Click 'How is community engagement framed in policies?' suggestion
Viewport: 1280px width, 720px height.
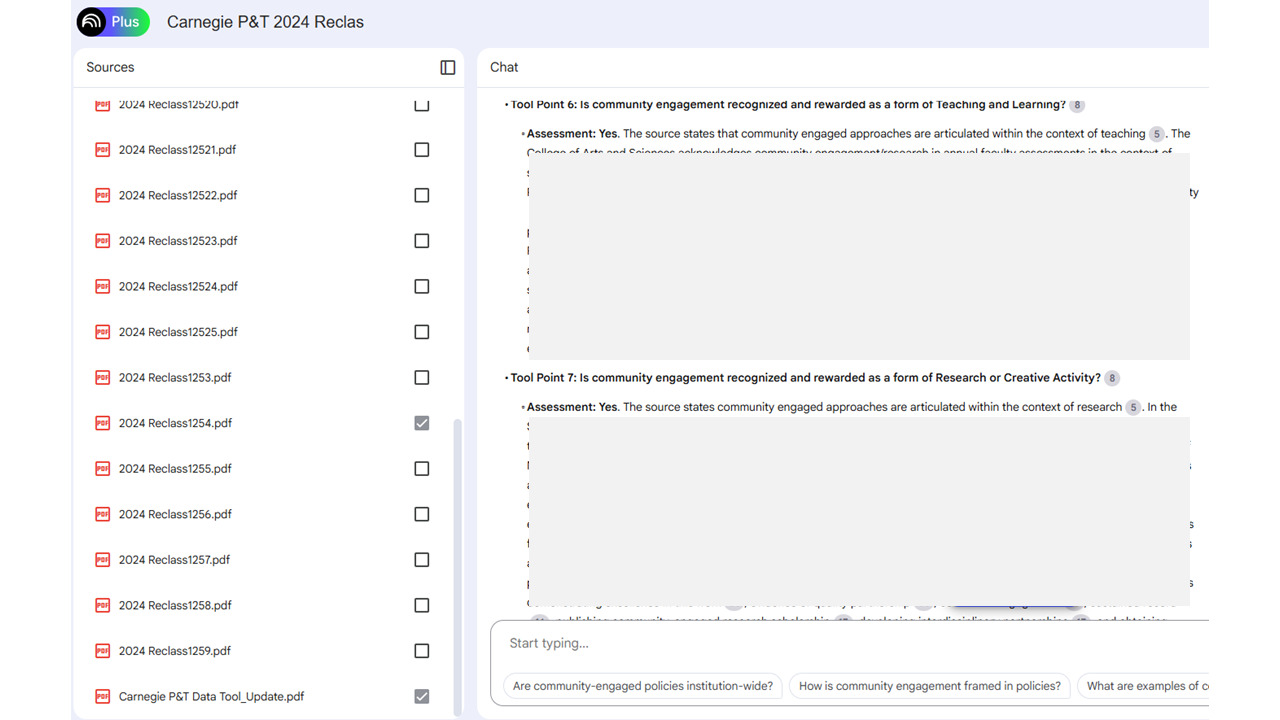point(929,686)
